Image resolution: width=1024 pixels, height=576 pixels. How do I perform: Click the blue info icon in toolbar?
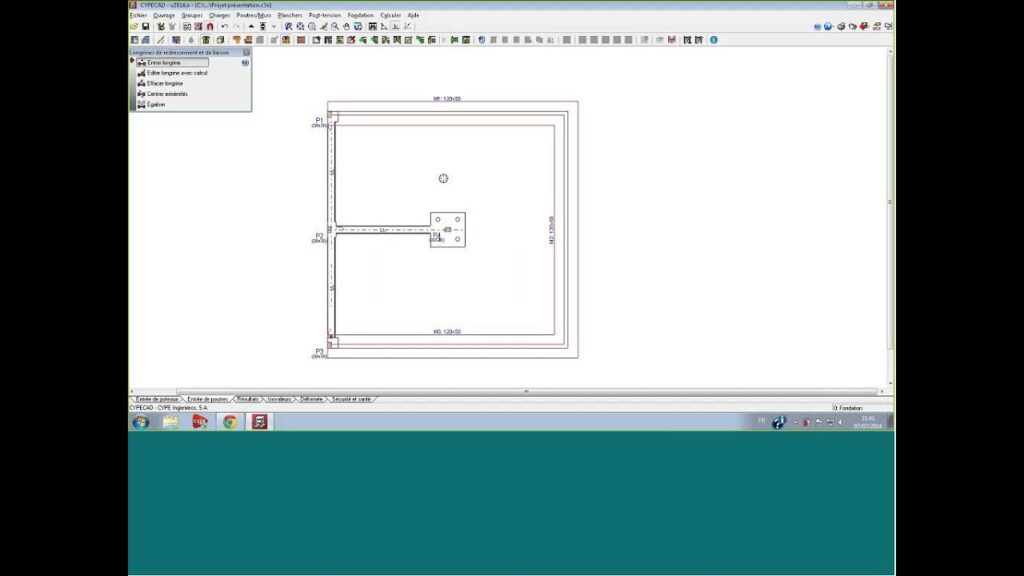pos(714,40)
